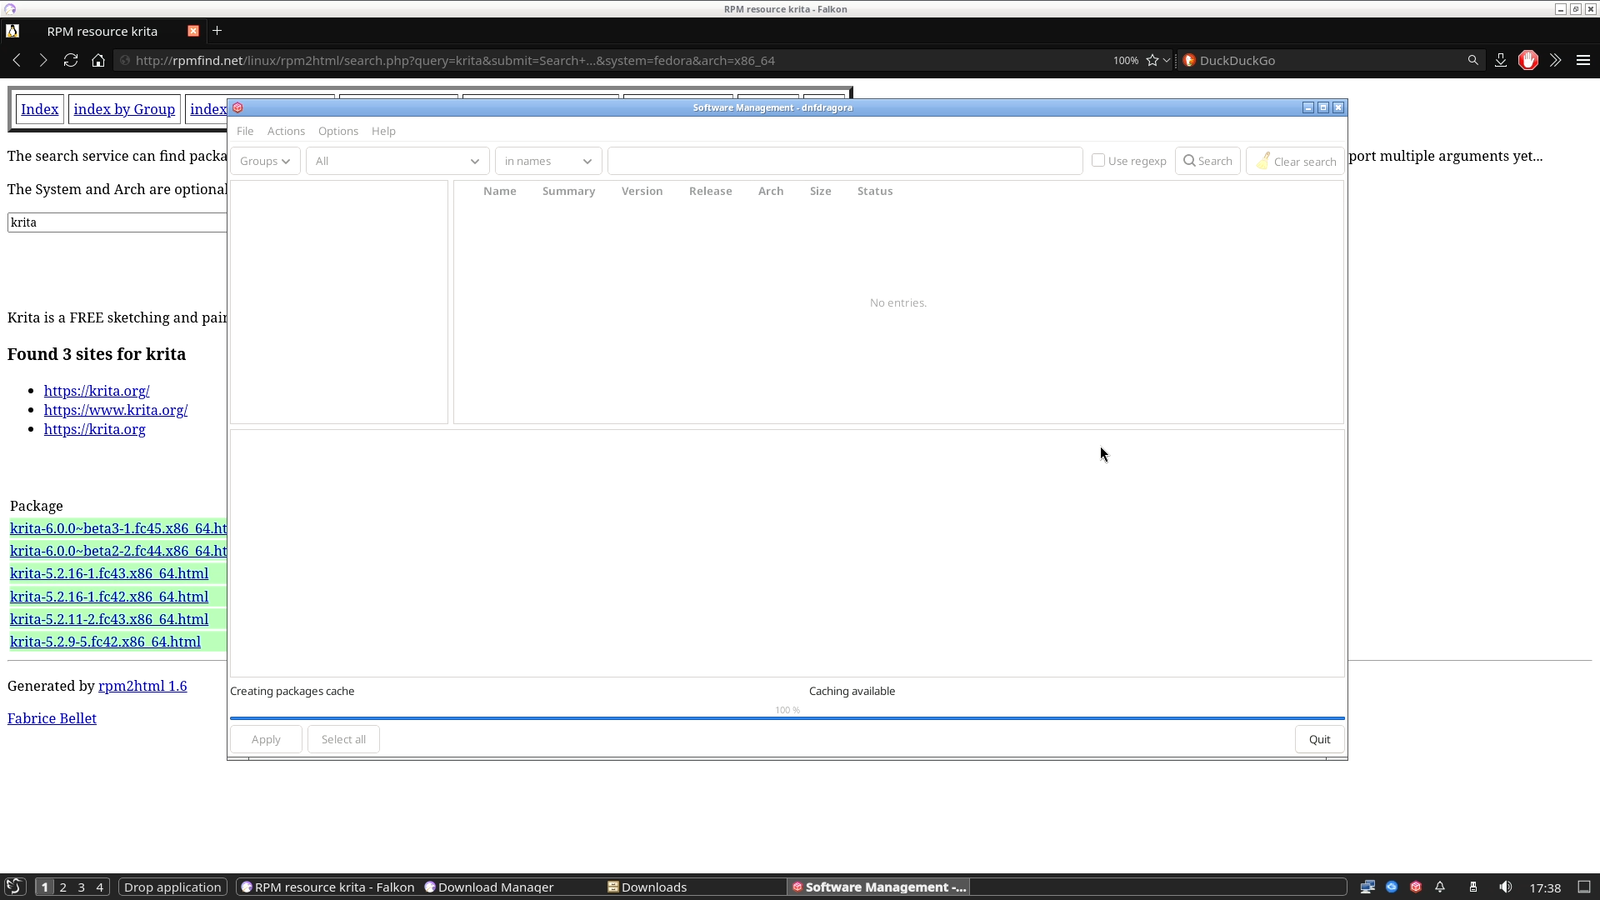
Task: Open the www.krita.org link
Action: pos(116,410)
